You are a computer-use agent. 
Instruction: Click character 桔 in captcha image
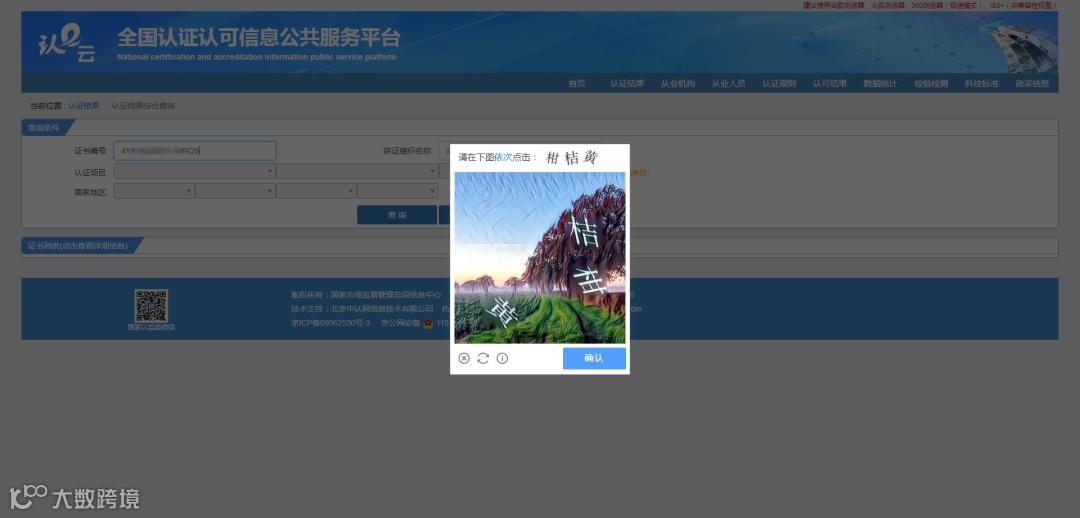(x=585, y=232)
